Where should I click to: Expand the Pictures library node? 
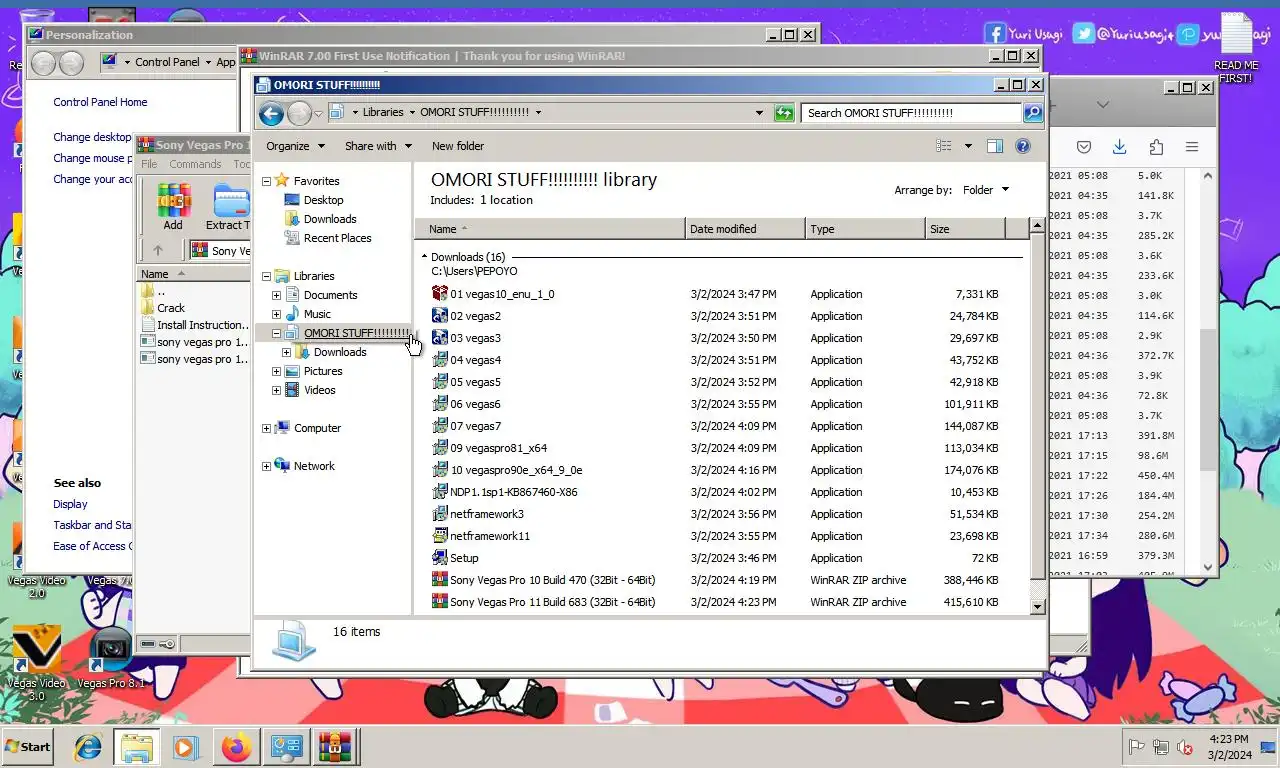(x=277, y=371)
